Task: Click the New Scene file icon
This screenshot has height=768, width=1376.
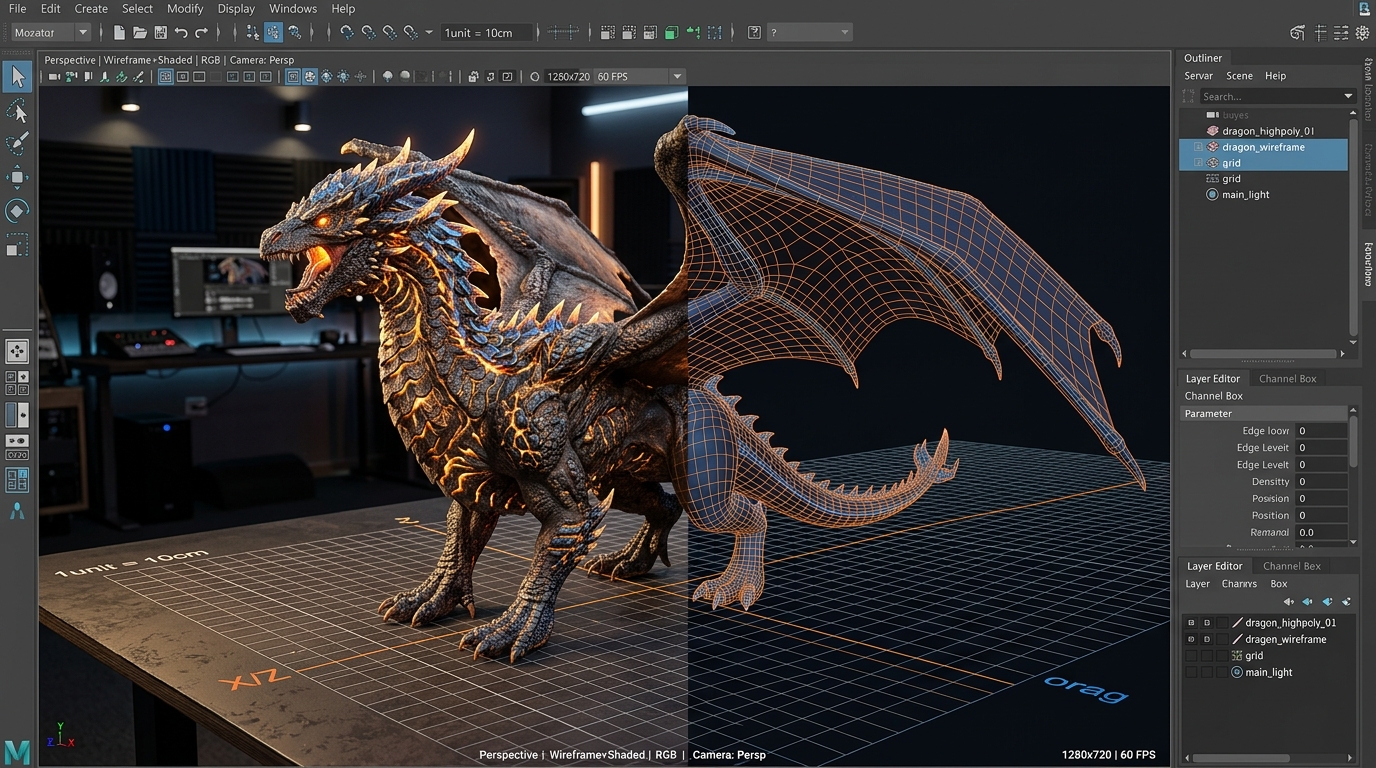Action: click(x=120, y=33)
